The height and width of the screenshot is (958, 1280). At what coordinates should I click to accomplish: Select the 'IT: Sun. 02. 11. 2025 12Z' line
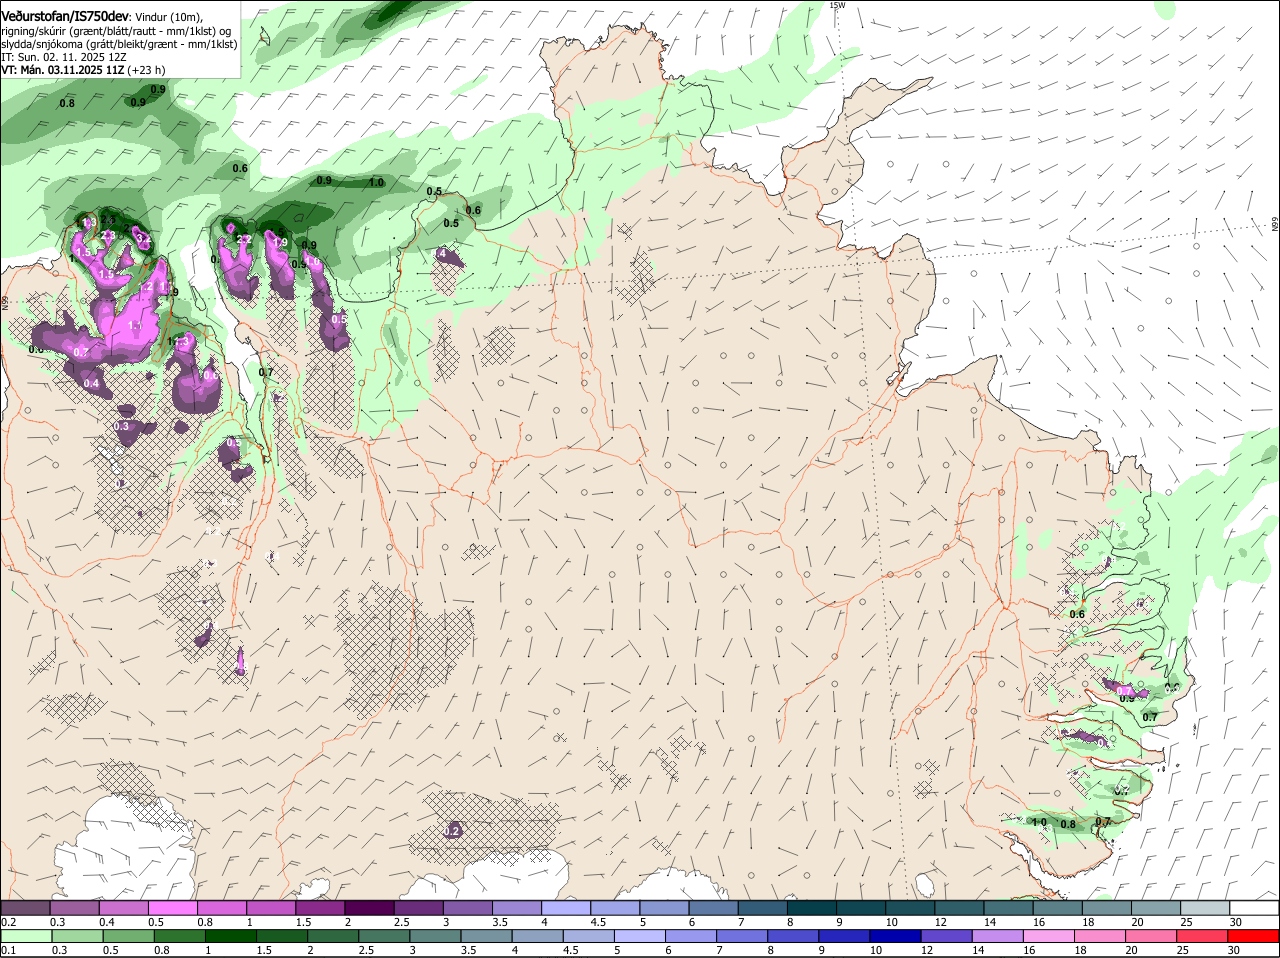pos(64,57)
